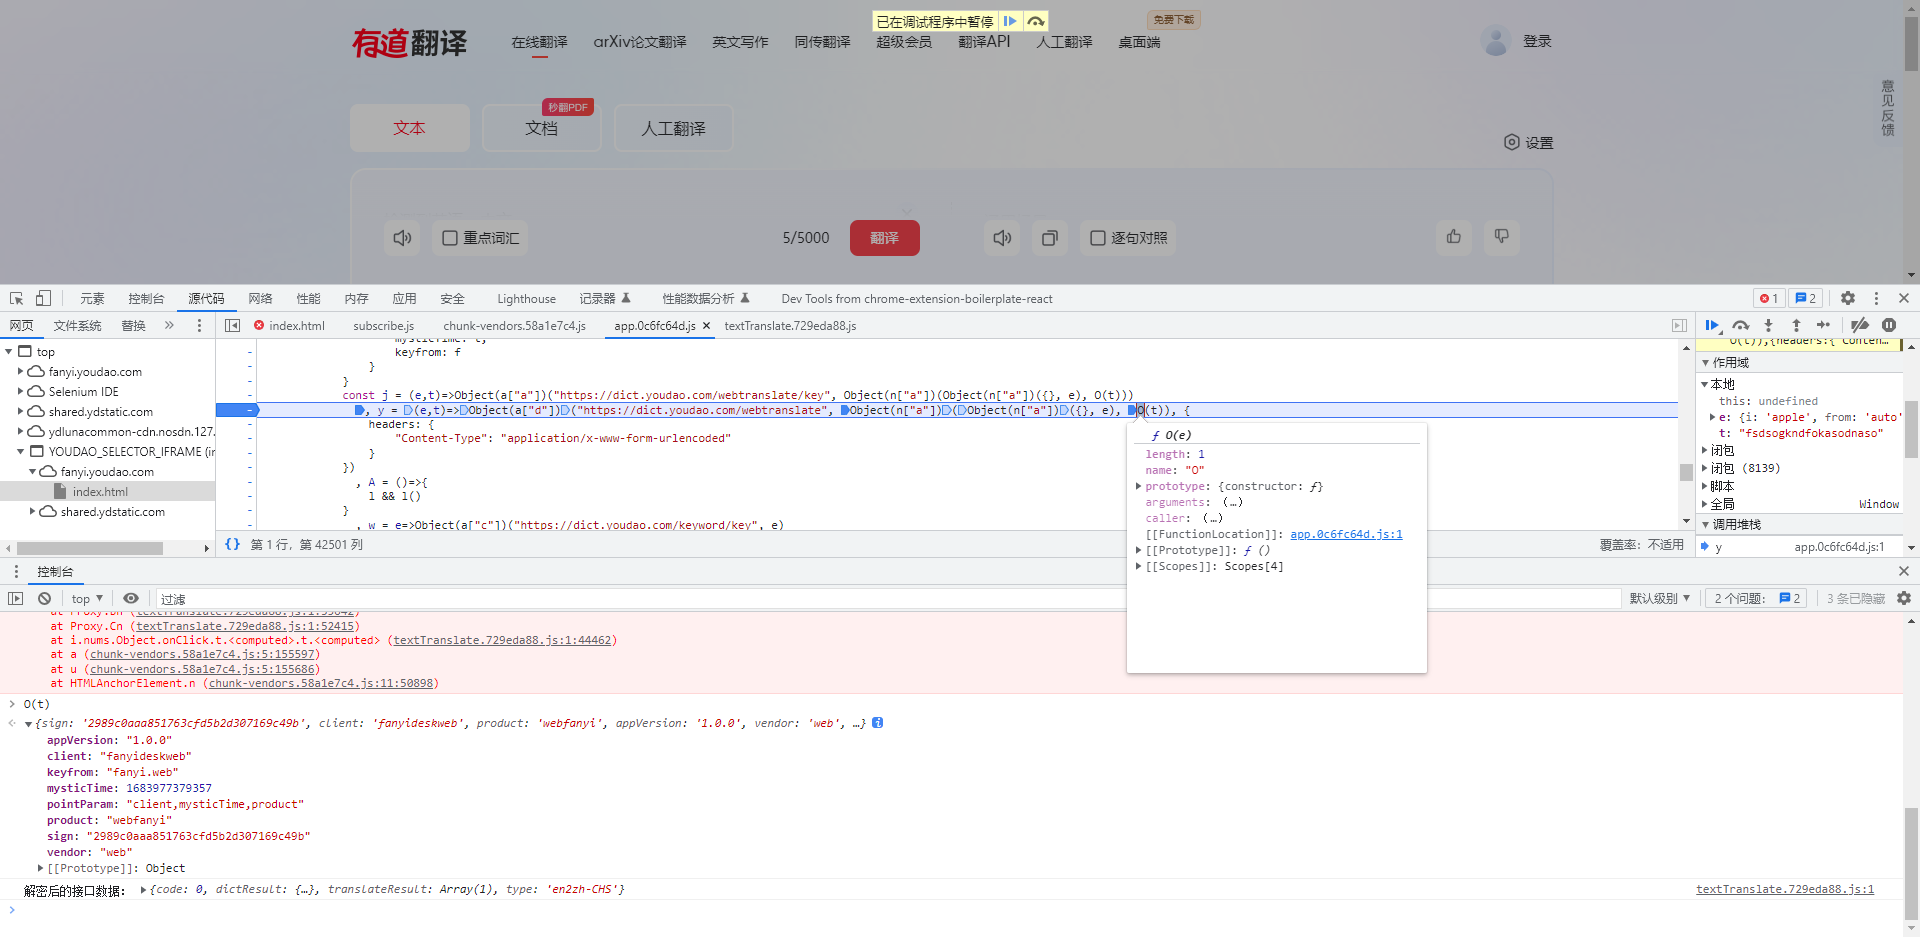Screen dimensions: 1920x937
Task: Click the navigator pane horizontal scrollbar
Action: (x=90, y=548)
